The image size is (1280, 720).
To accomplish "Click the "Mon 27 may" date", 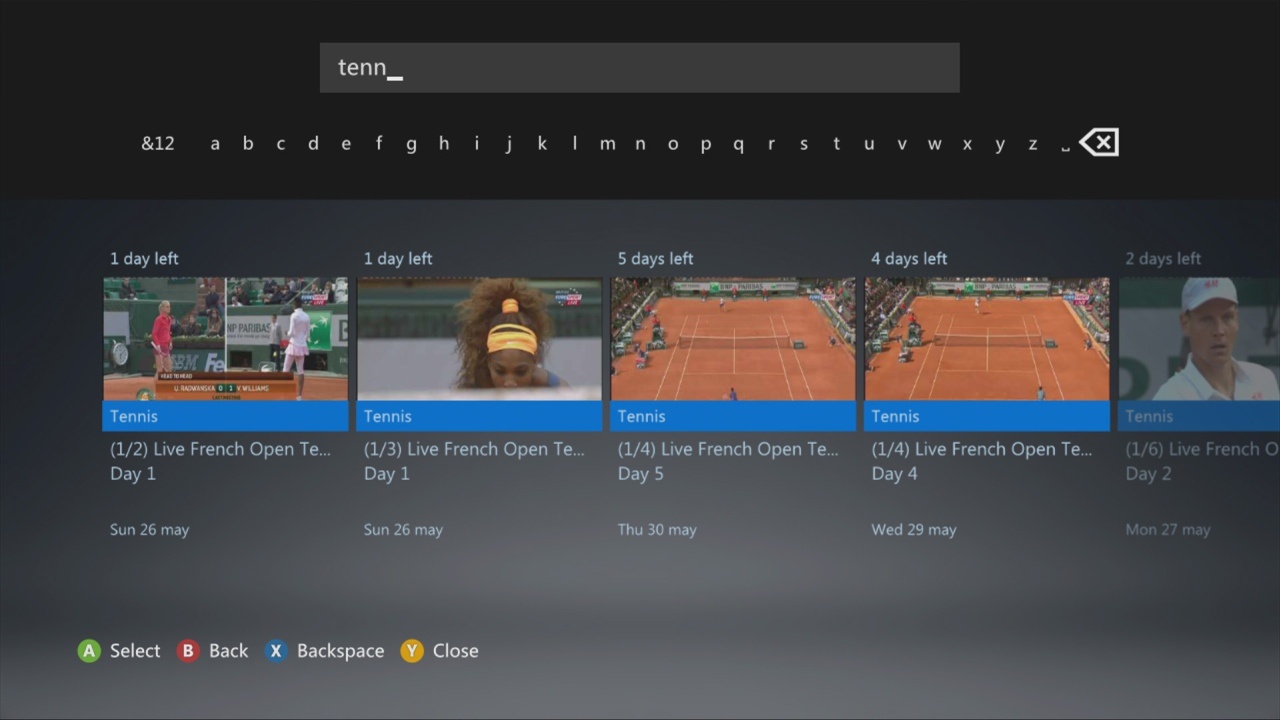I will coord(1168,530).
